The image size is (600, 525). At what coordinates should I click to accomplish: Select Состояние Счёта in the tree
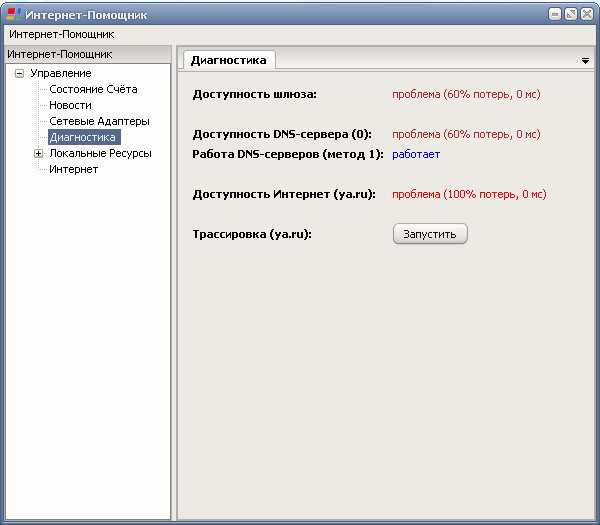coord(93,89)
